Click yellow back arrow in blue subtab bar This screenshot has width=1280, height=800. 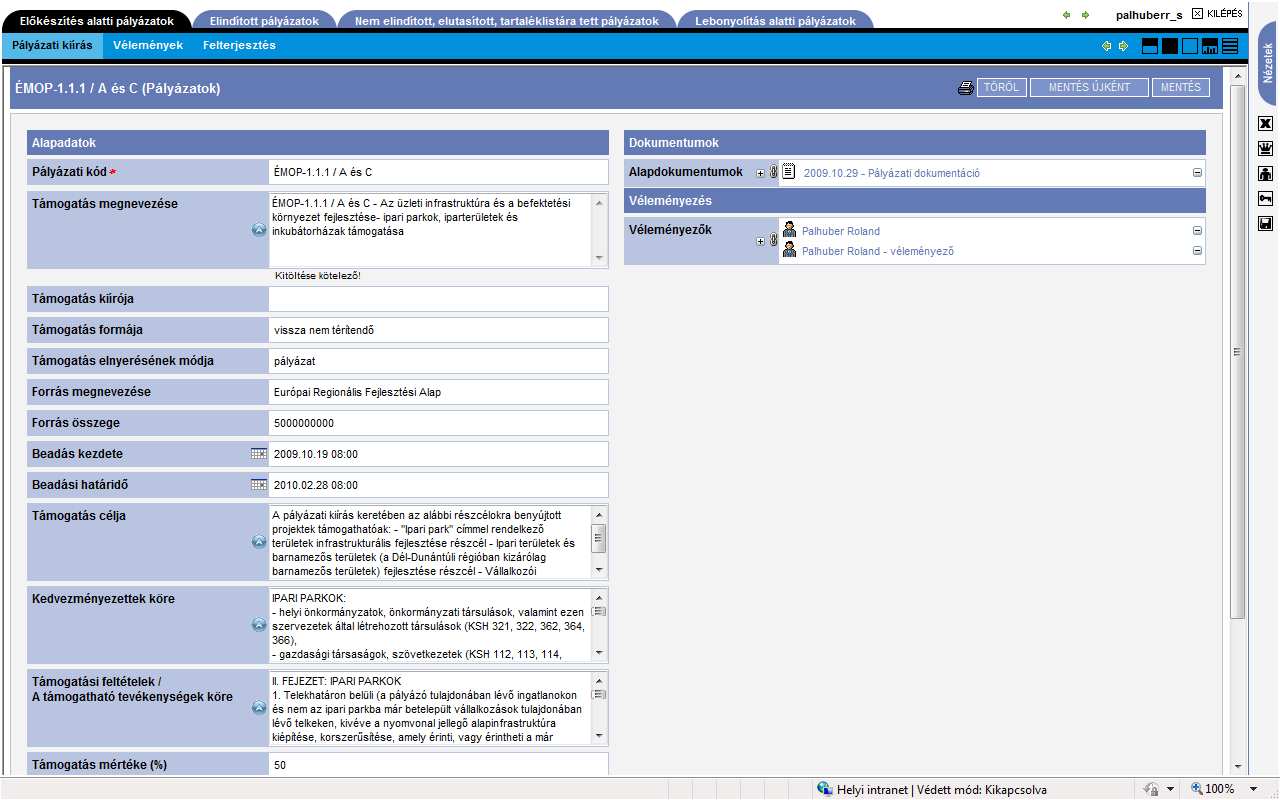coord(1107,46)
